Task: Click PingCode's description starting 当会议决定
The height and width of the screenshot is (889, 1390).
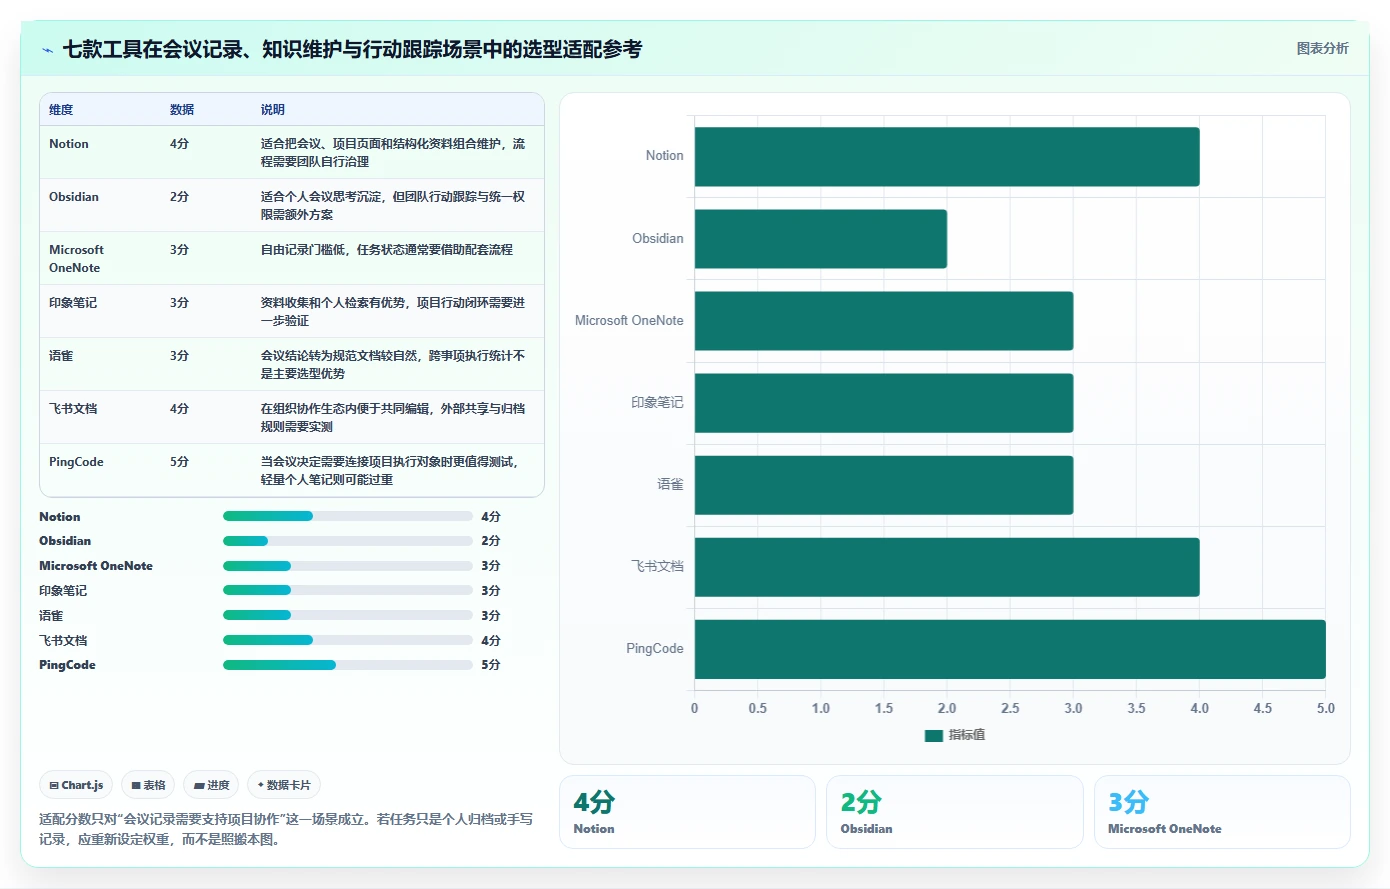Action: [x=391, y=471]
